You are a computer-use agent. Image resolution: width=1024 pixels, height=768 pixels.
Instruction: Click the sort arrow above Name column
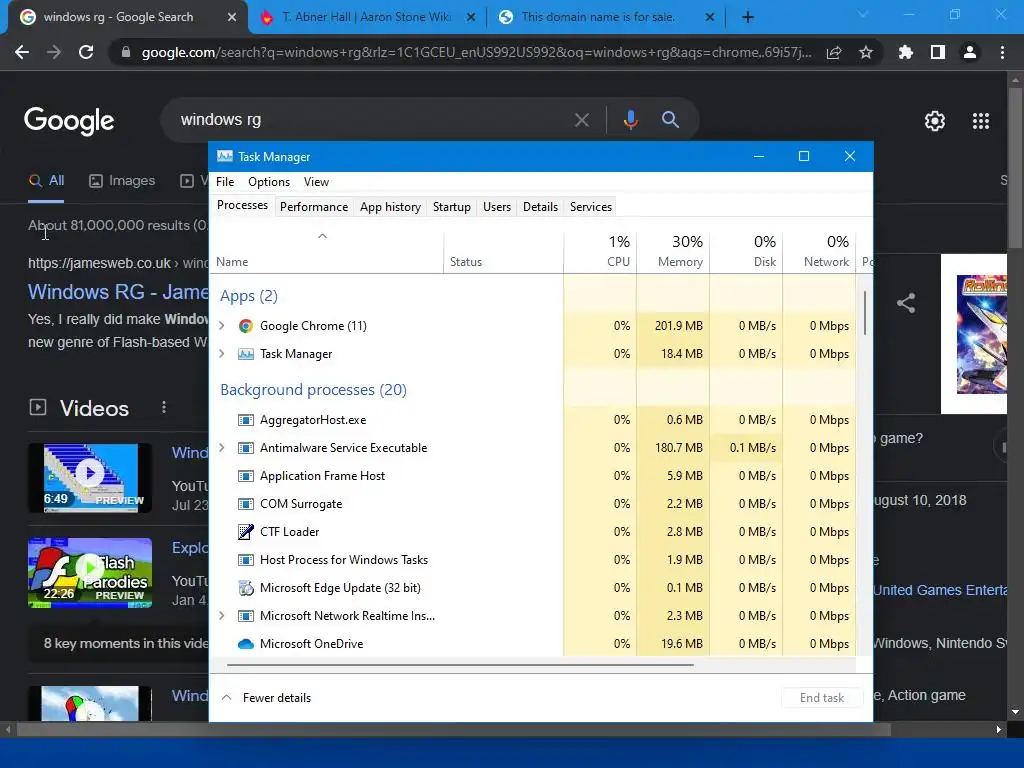click(322, 236)
